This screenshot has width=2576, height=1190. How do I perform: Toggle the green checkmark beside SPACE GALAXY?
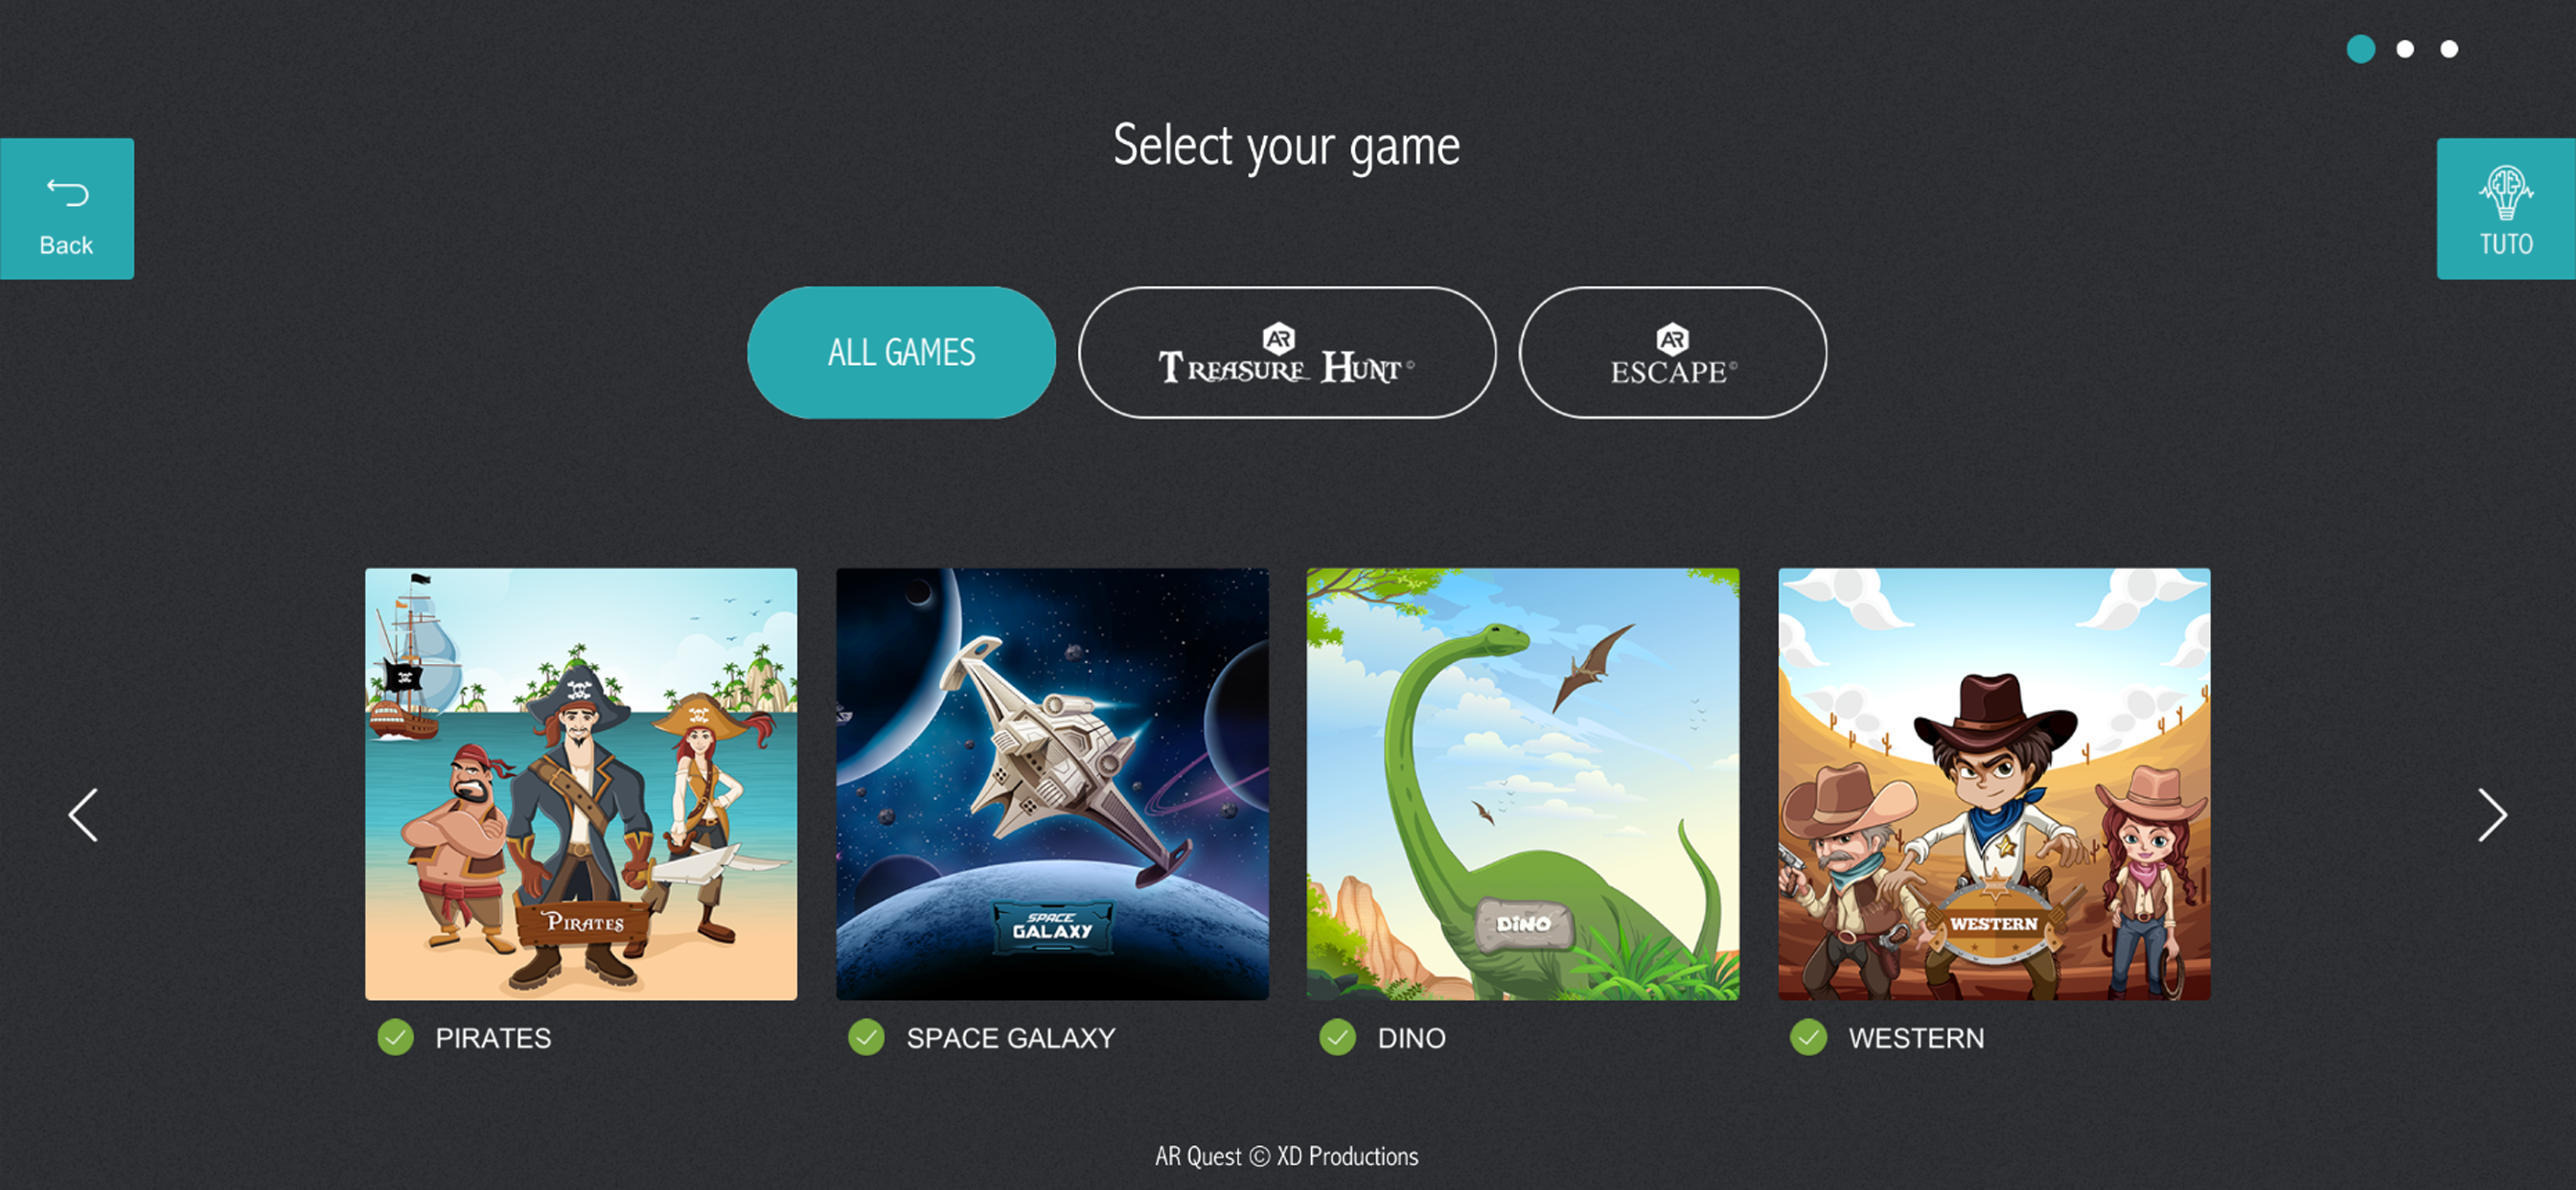point(866,1037)
